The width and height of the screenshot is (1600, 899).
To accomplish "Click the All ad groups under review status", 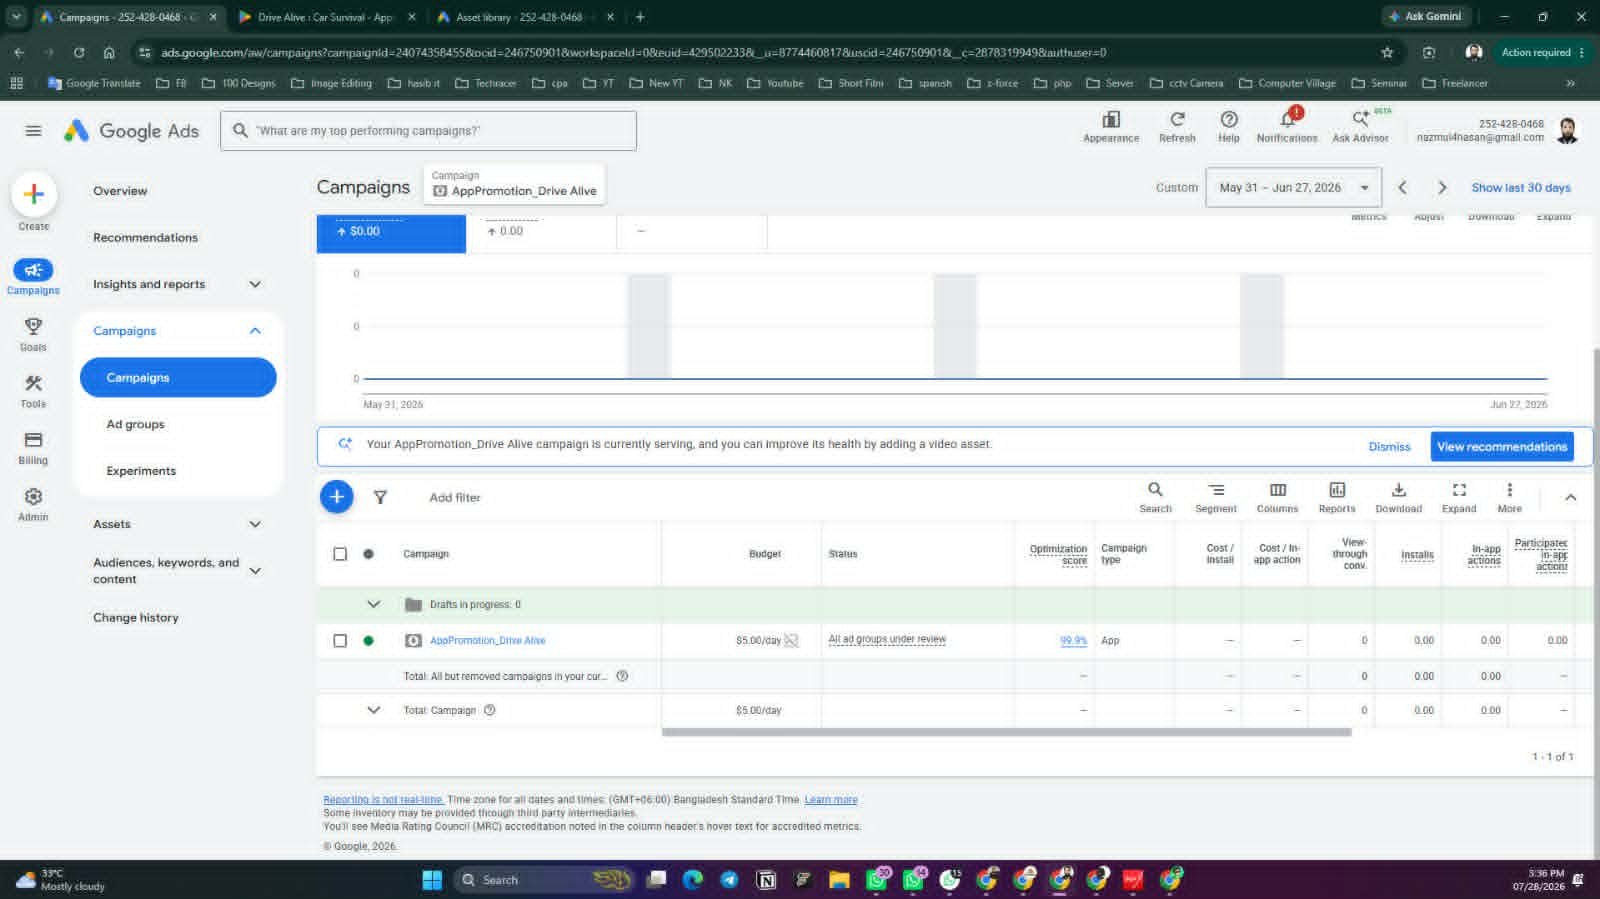I will tap(887, 640).
